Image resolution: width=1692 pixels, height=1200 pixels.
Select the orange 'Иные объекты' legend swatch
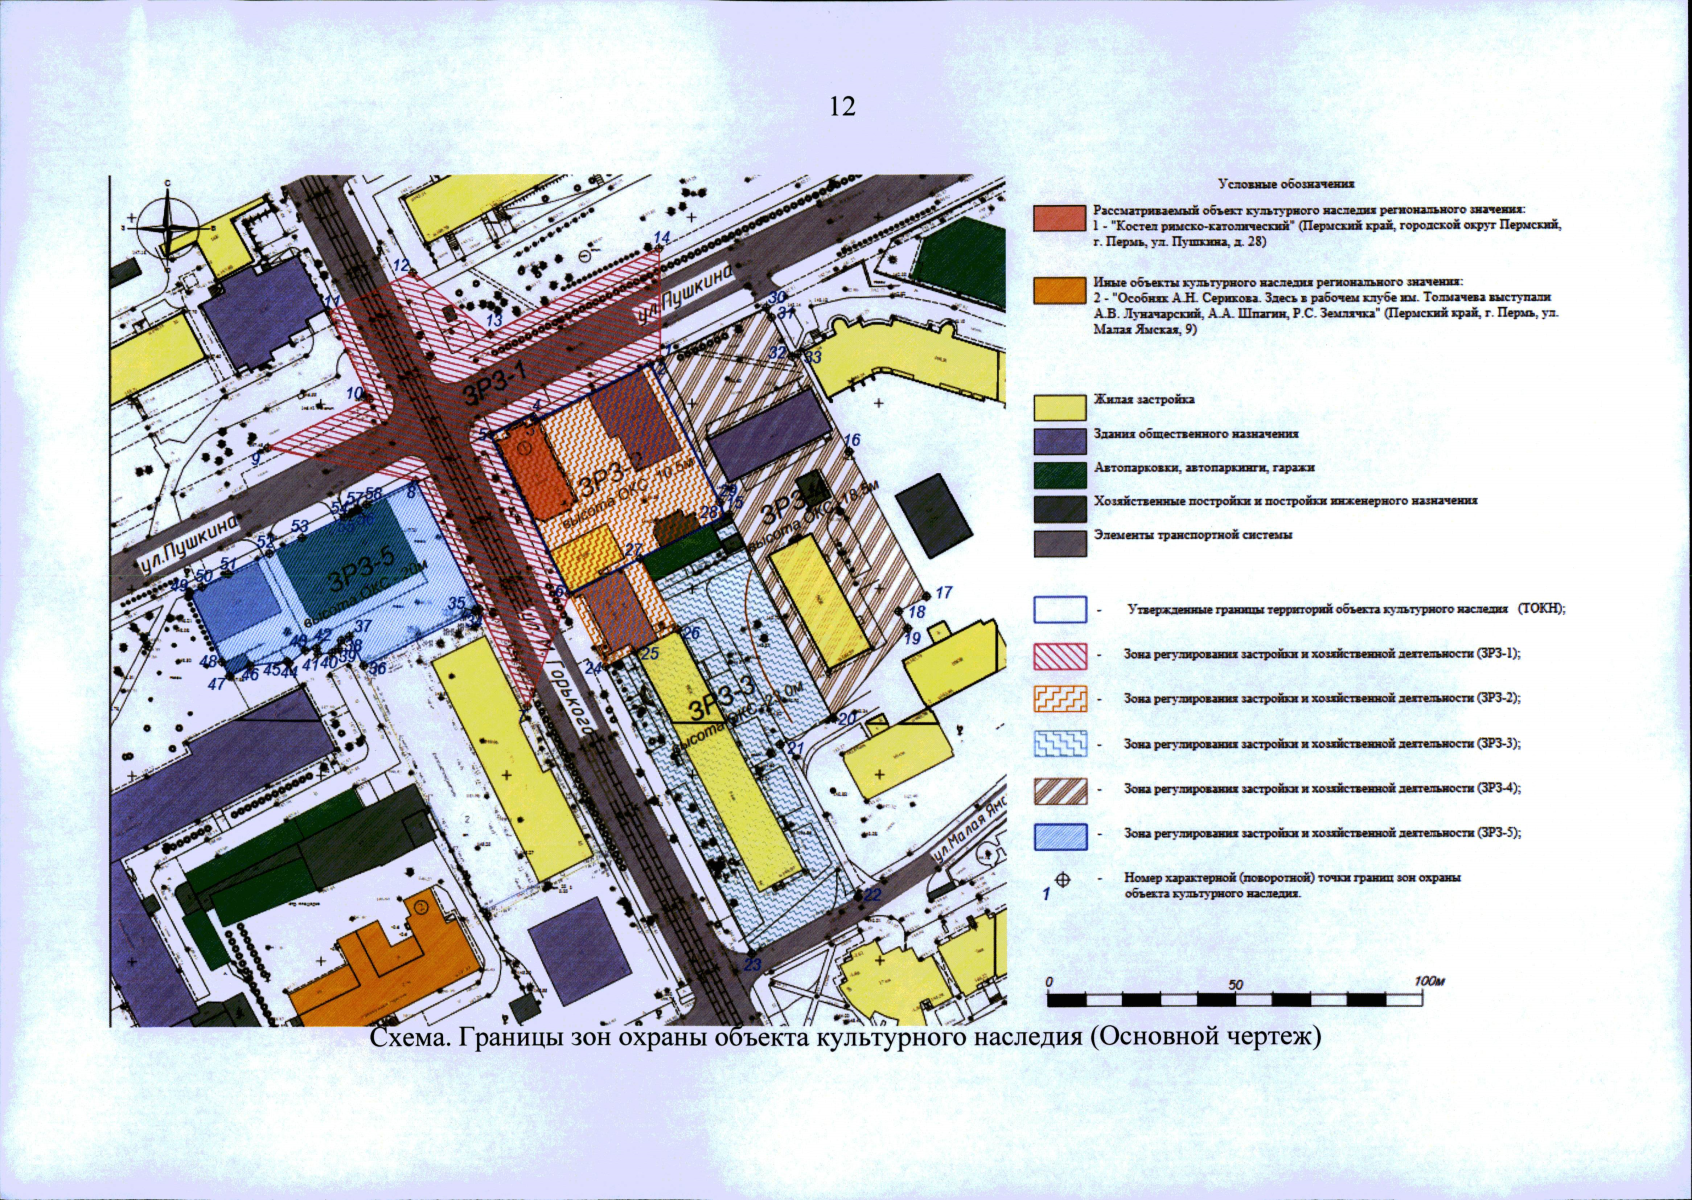pyautogui.click(x=1060, y=290)
